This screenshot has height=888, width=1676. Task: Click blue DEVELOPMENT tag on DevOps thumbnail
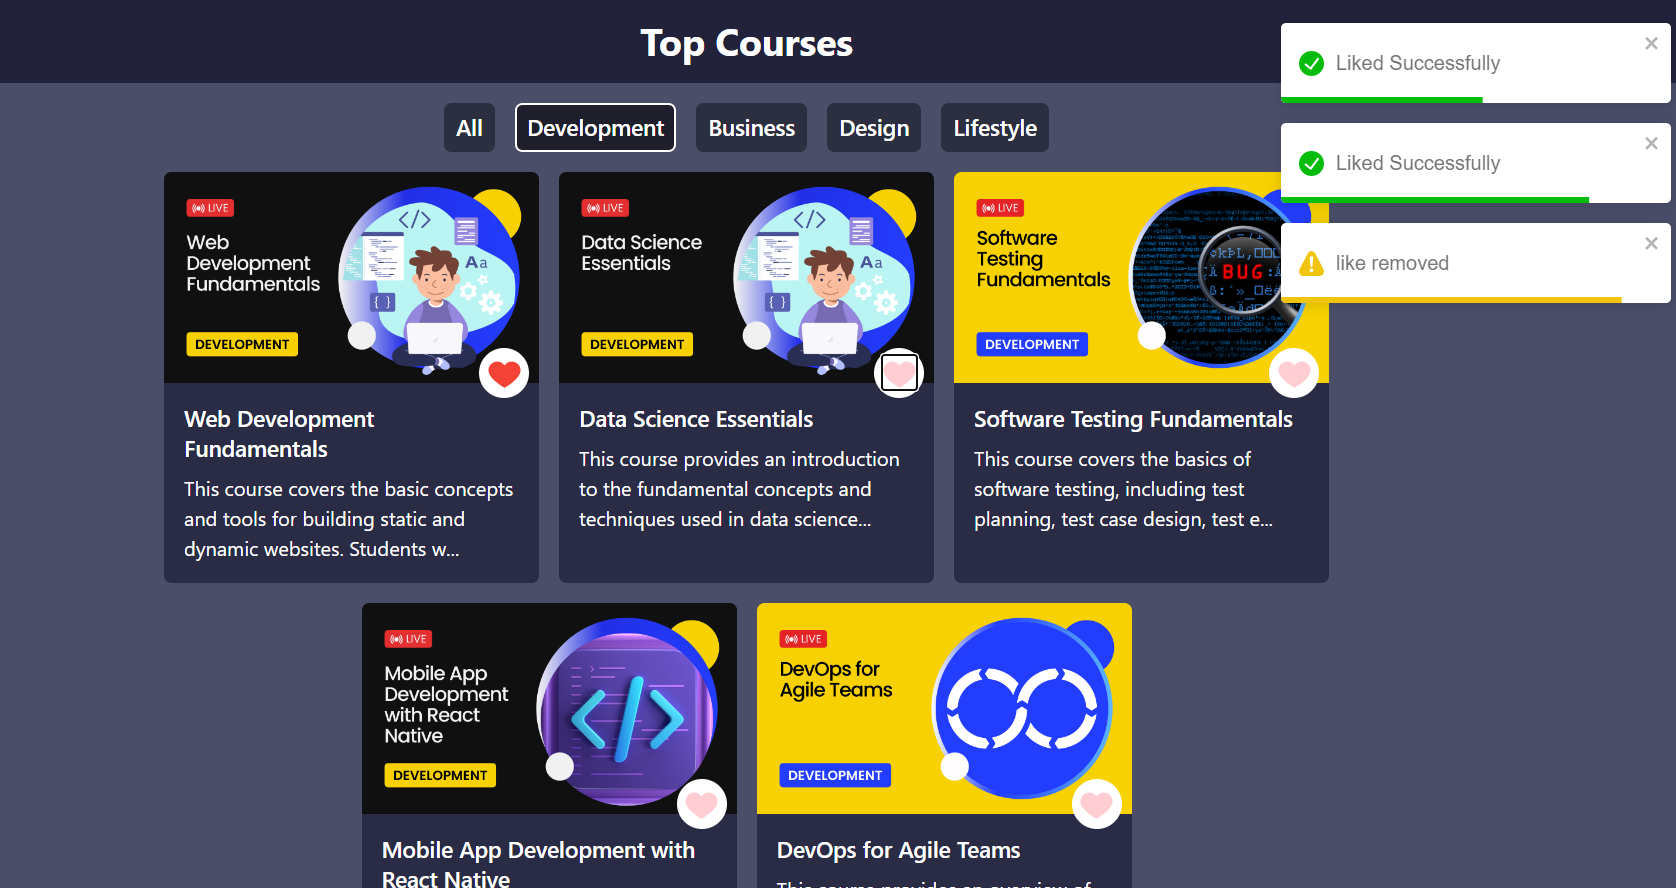tap(835, 775)
